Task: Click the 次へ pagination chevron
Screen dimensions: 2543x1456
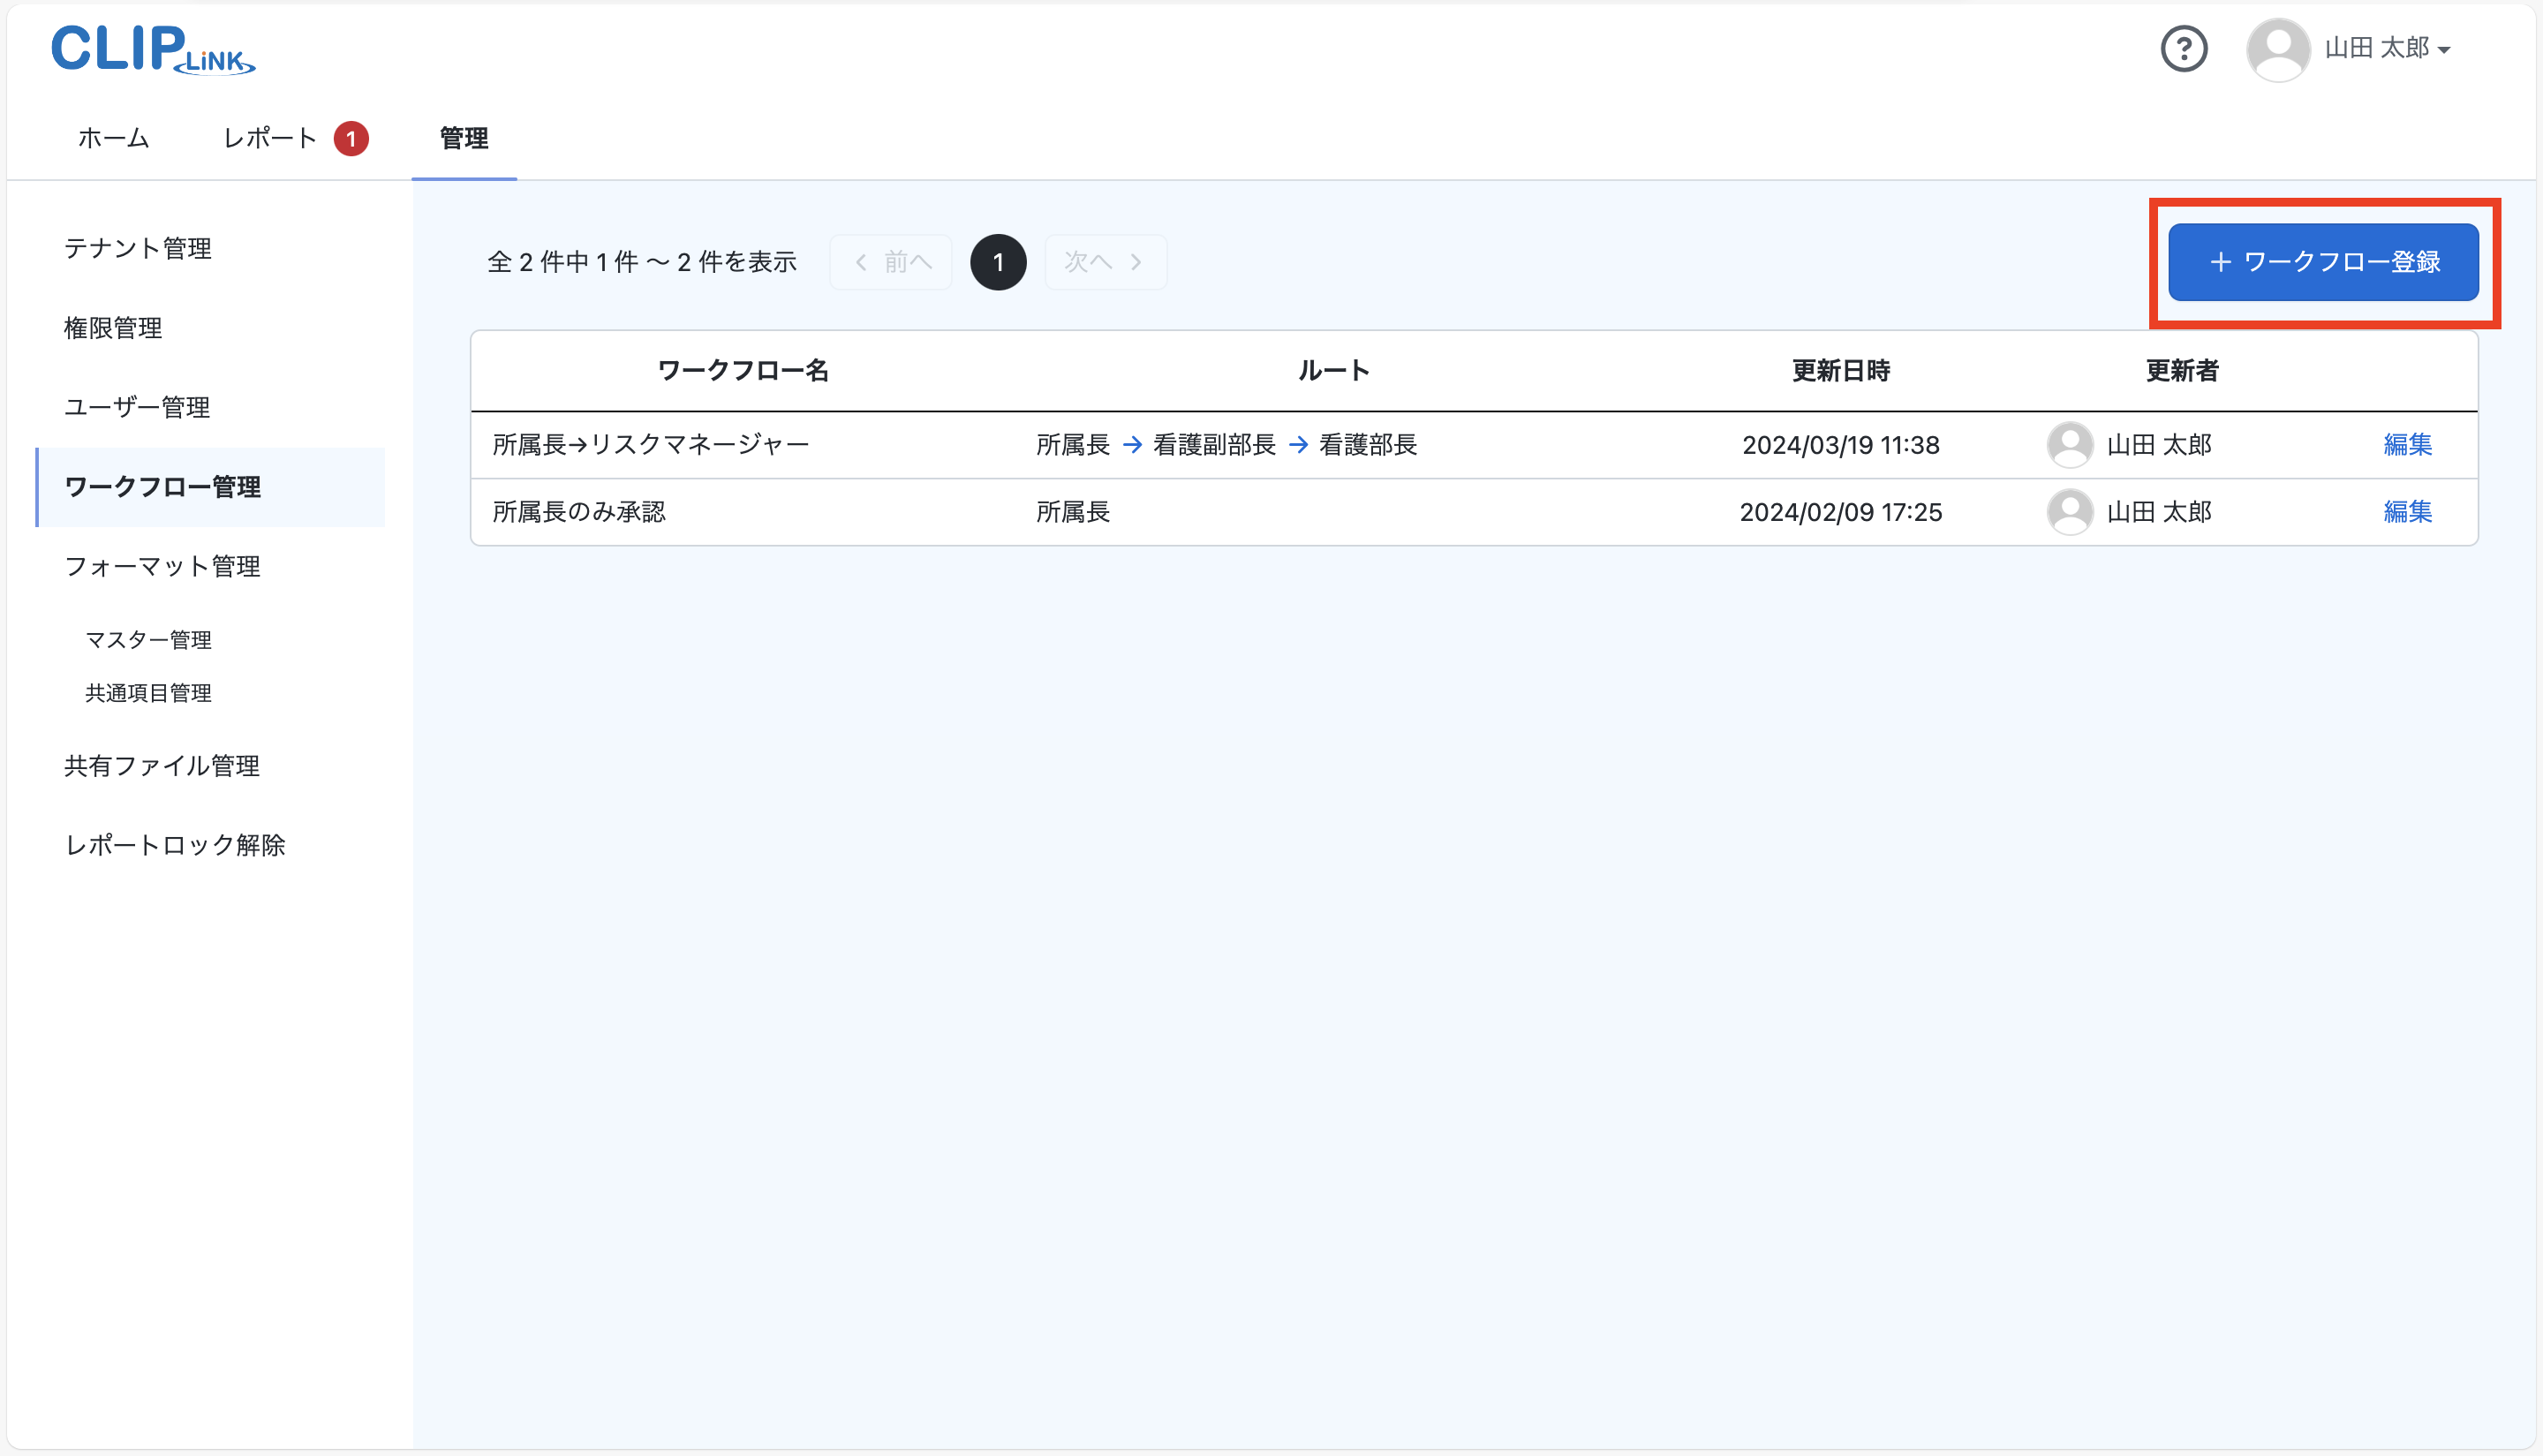Action: pos(1137,261)
